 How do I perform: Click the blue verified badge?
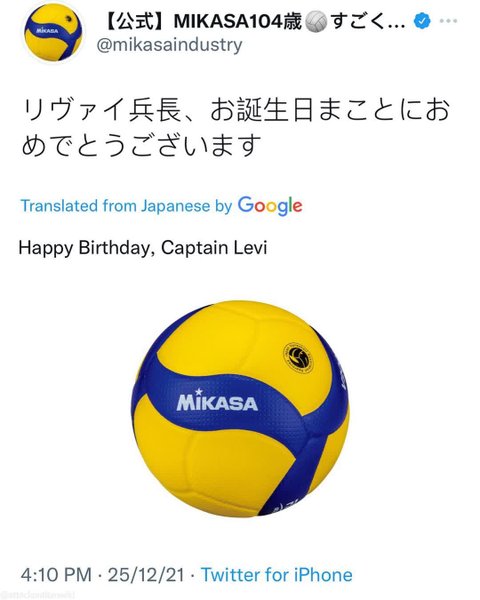click(x=422, y=21)
